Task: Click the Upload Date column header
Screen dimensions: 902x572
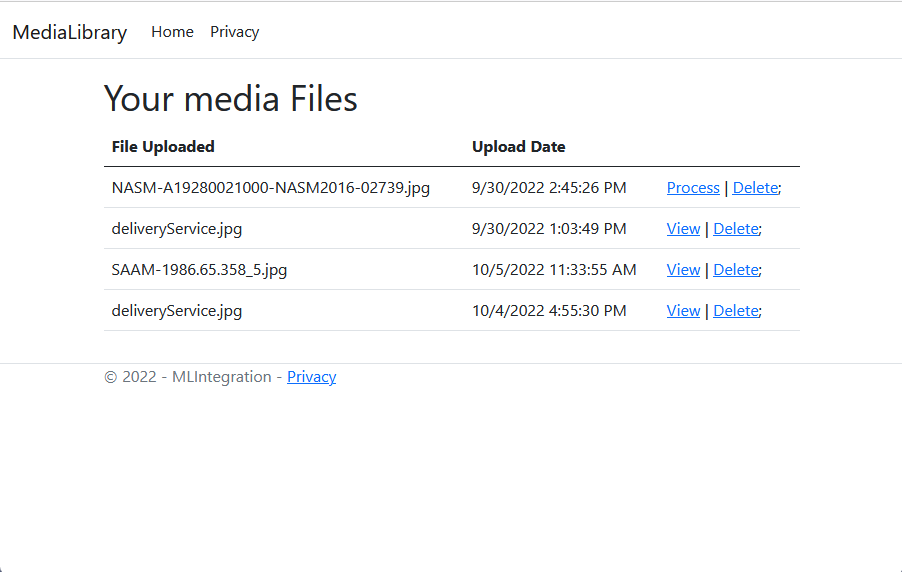Action: click(x=518, y=147)
